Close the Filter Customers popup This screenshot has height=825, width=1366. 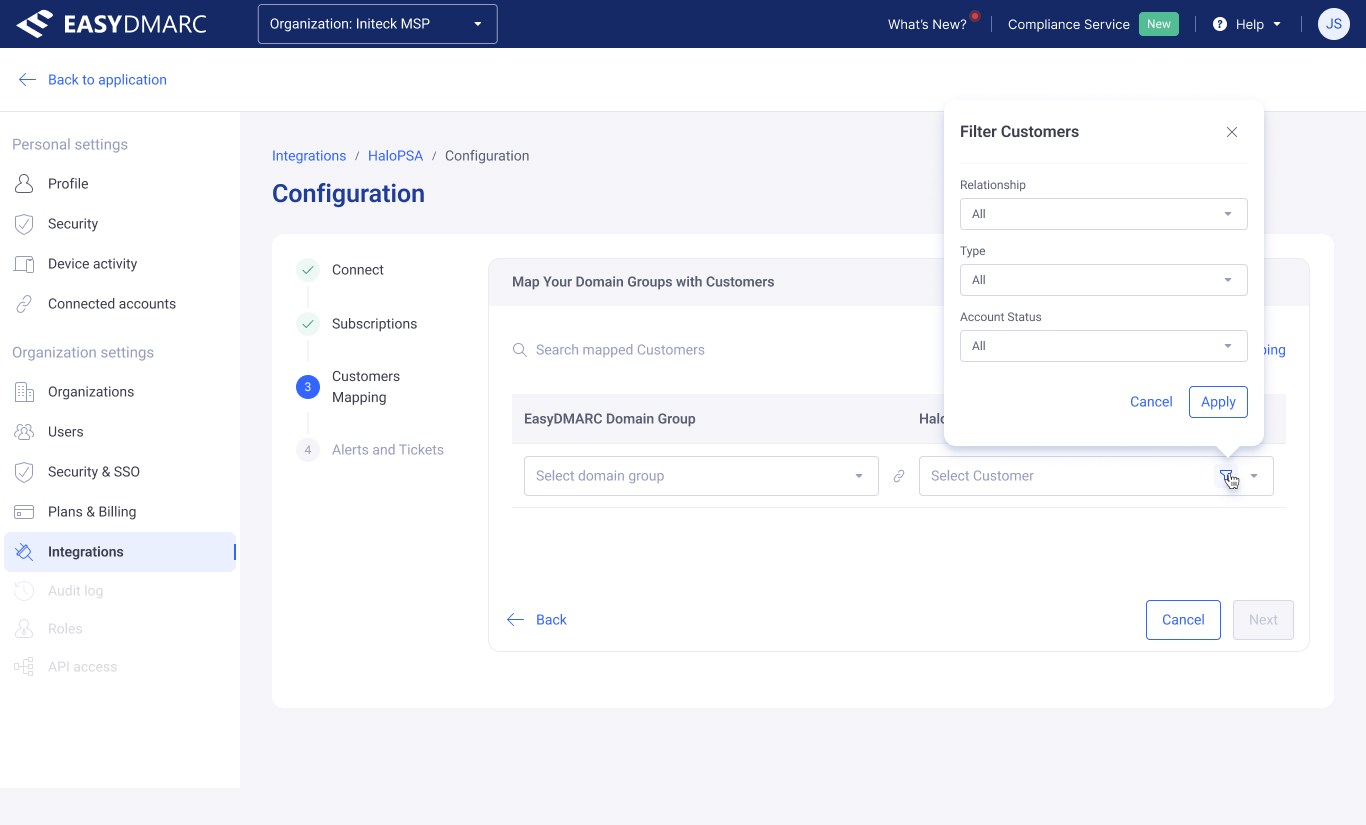(x=1232, y=132)
